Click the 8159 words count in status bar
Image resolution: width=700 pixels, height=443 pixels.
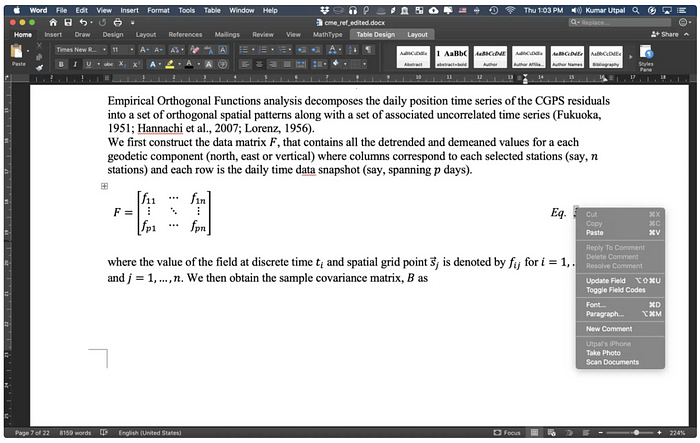click(75, 433)
